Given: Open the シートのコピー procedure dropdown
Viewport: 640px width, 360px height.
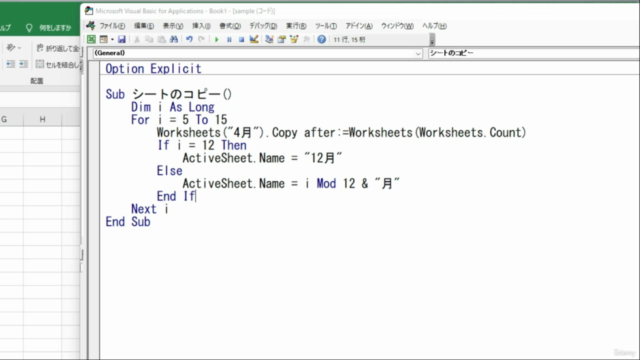Looking at the screenshot, I should click(534, 53).
